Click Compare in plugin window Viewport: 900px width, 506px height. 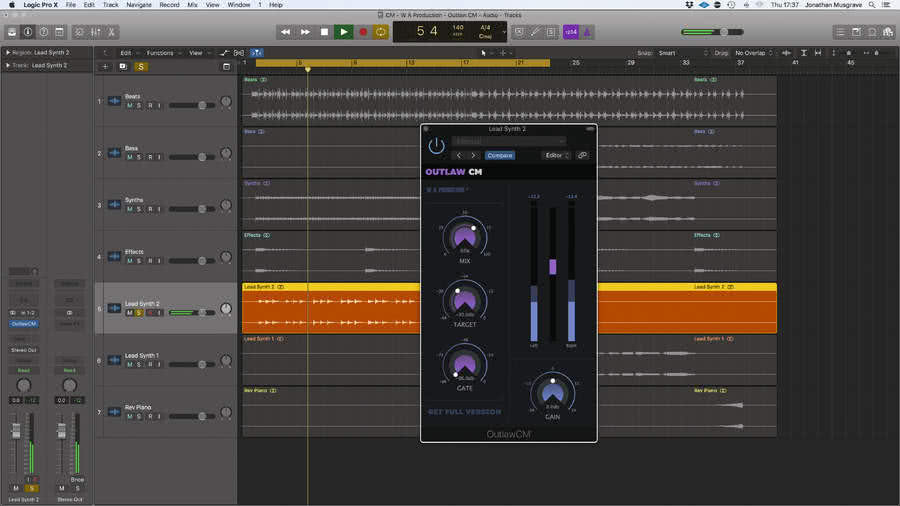click(499, 155)
